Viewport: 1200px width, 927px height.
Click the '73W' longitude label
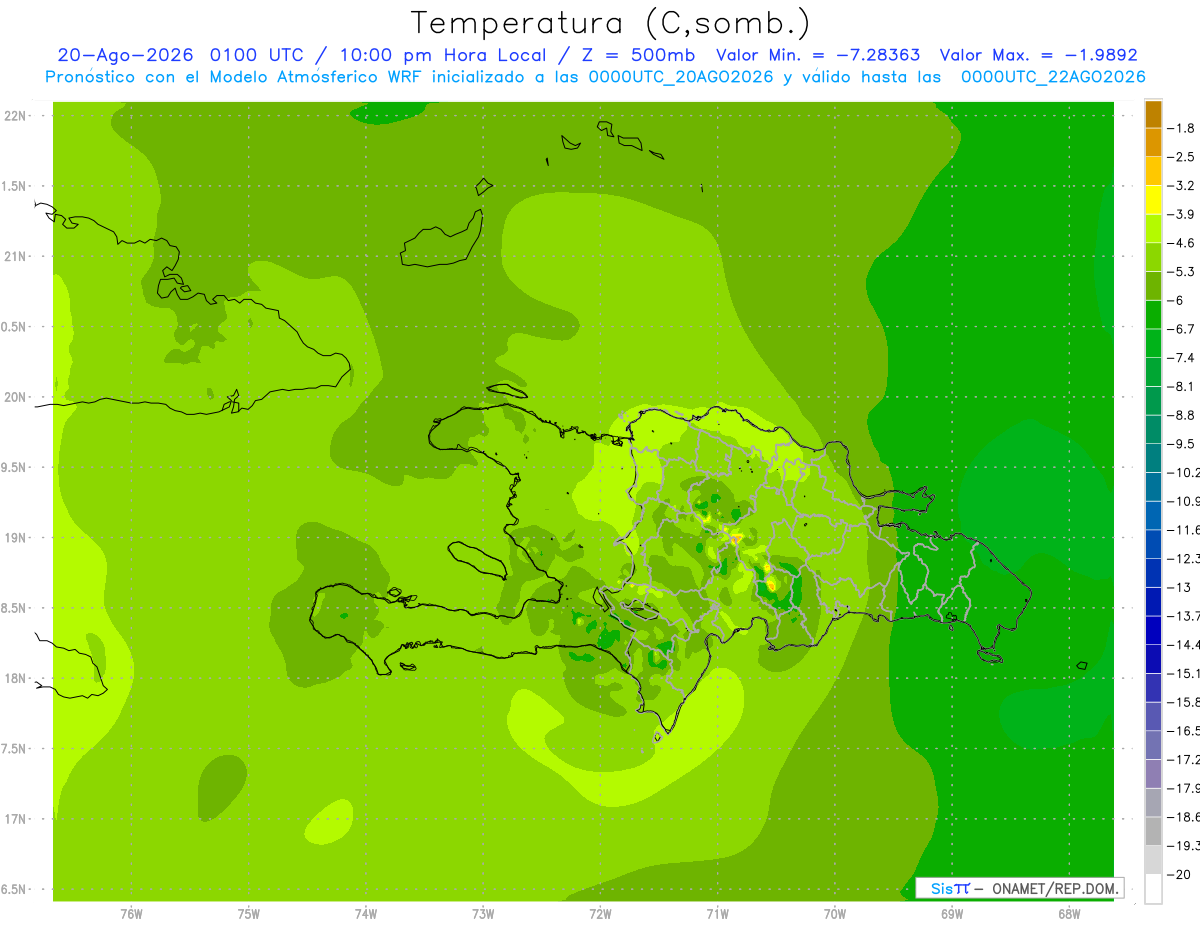point(483,914)
